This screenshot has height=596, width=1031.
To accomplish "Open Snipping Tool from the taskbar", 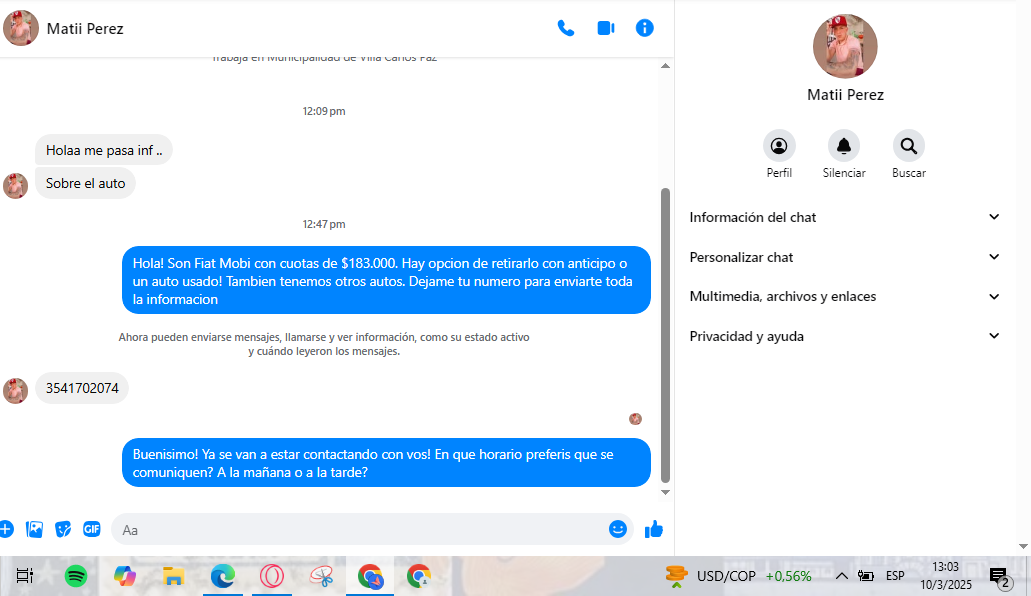I will [322, 576].
